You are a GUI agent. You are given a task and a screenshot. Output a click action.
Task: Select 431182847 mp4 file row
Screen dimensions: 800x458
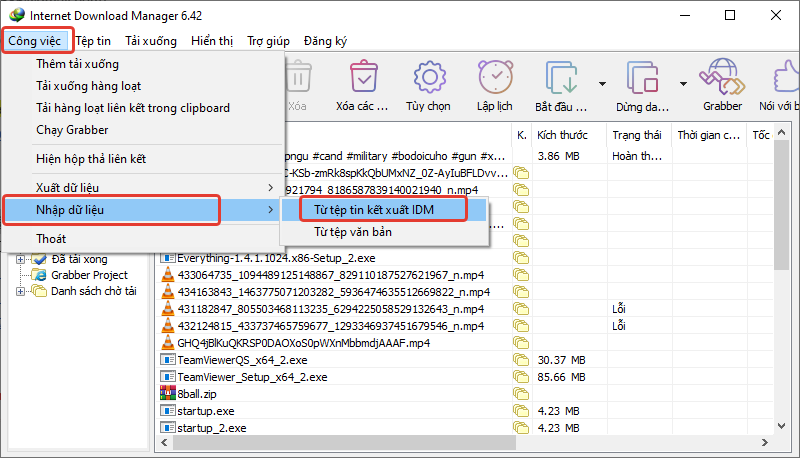[331, 309]
